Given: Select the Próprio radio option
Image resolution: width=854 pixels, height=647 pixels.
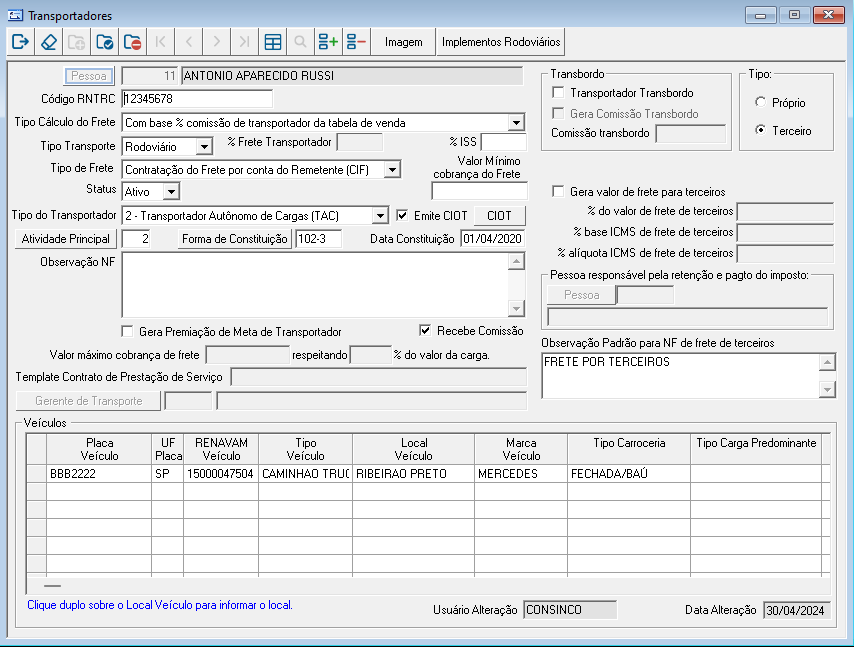Looking at the screenshot, I should coord(760,102).
